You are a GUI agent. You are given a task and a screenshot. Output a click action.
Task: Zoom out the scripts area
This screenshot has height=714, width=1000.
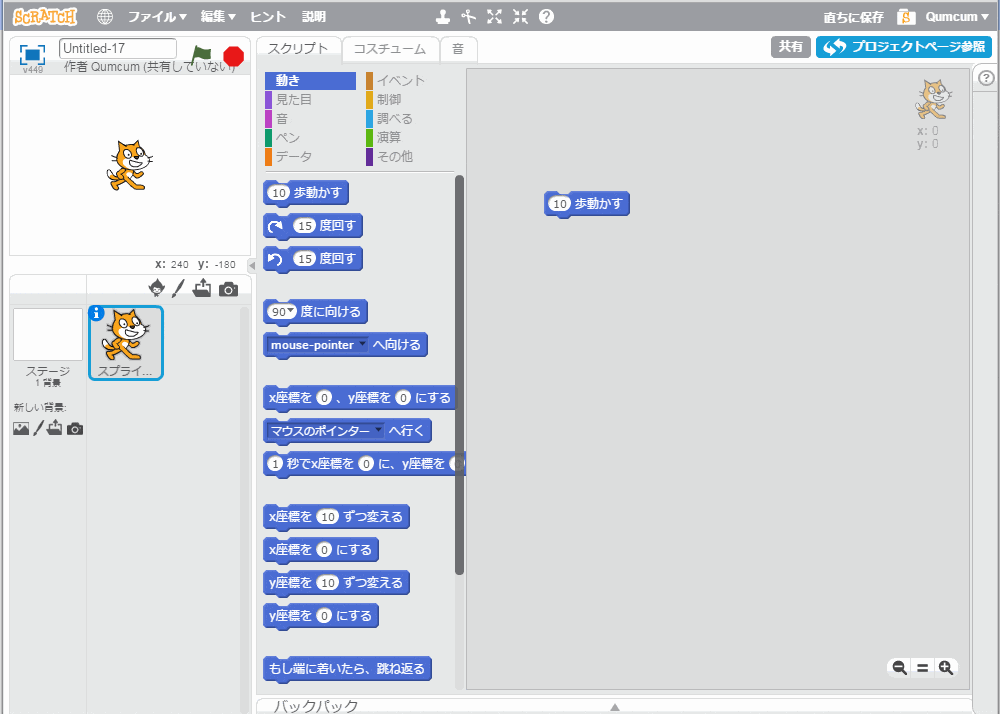point(899,667)
